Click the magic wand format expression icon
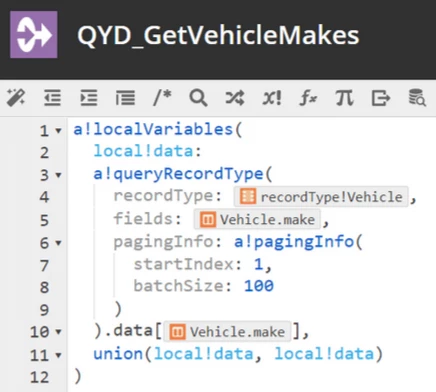This screenshot has height=392, width=436. click(x=16, y=98)
